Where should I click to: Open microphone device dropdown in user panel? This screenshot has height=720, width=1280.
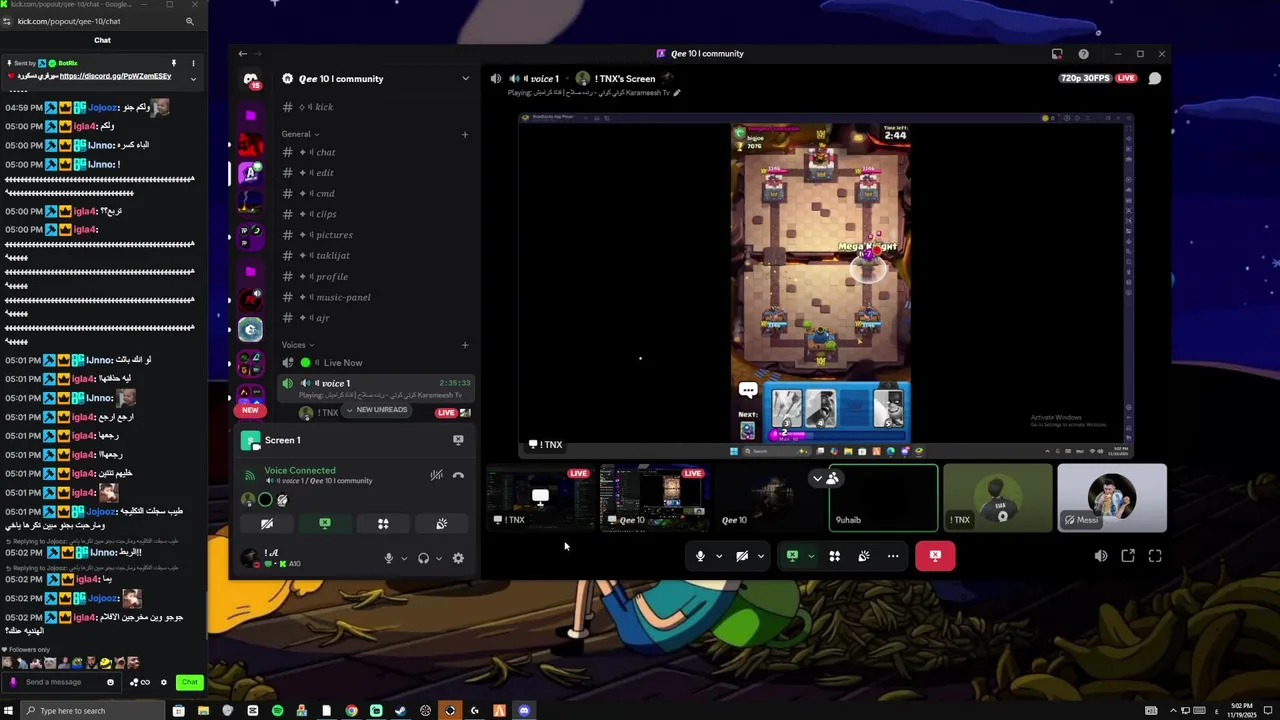click(404, 558)
